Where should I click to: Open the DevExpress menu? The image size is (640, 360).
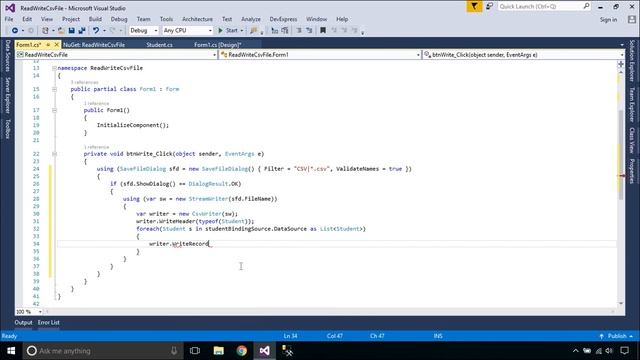pyautogui.click(x=283, y=19)
